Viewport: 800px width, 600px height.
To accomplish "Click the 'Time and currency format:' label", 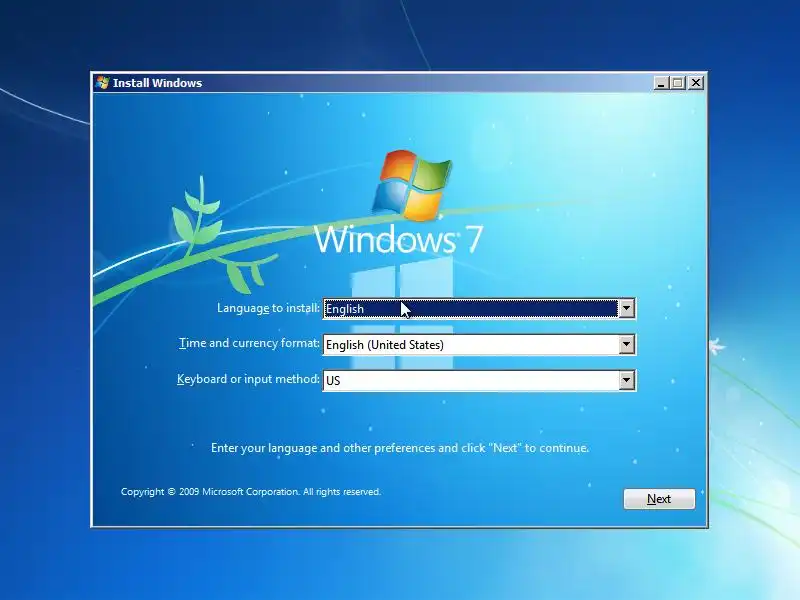I will [x=249, y=343].
